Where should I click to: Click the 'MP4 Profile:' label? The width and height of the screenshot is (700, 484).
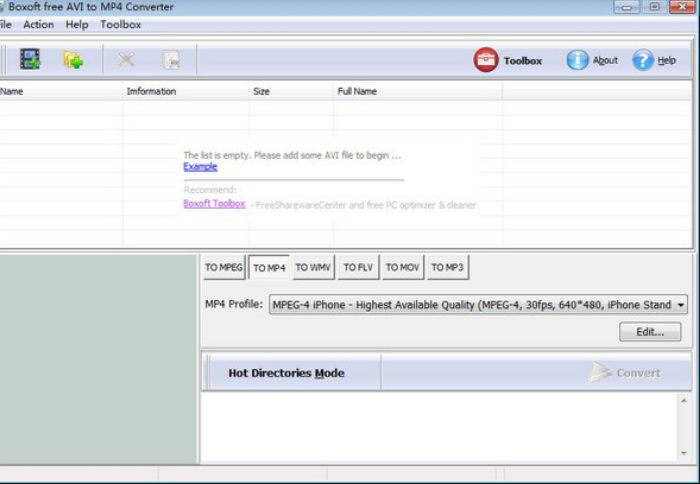point(234,304)
